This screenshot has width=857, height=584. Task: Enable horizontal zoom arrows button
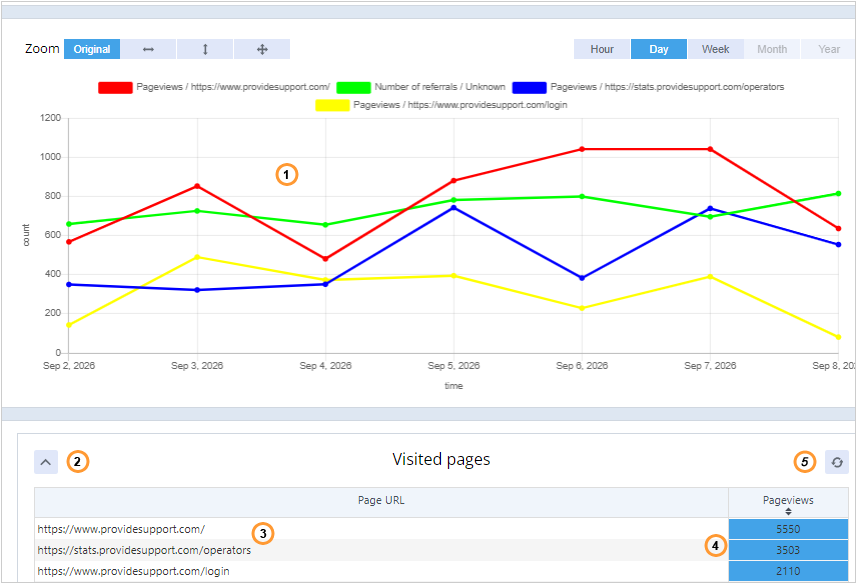148,49
